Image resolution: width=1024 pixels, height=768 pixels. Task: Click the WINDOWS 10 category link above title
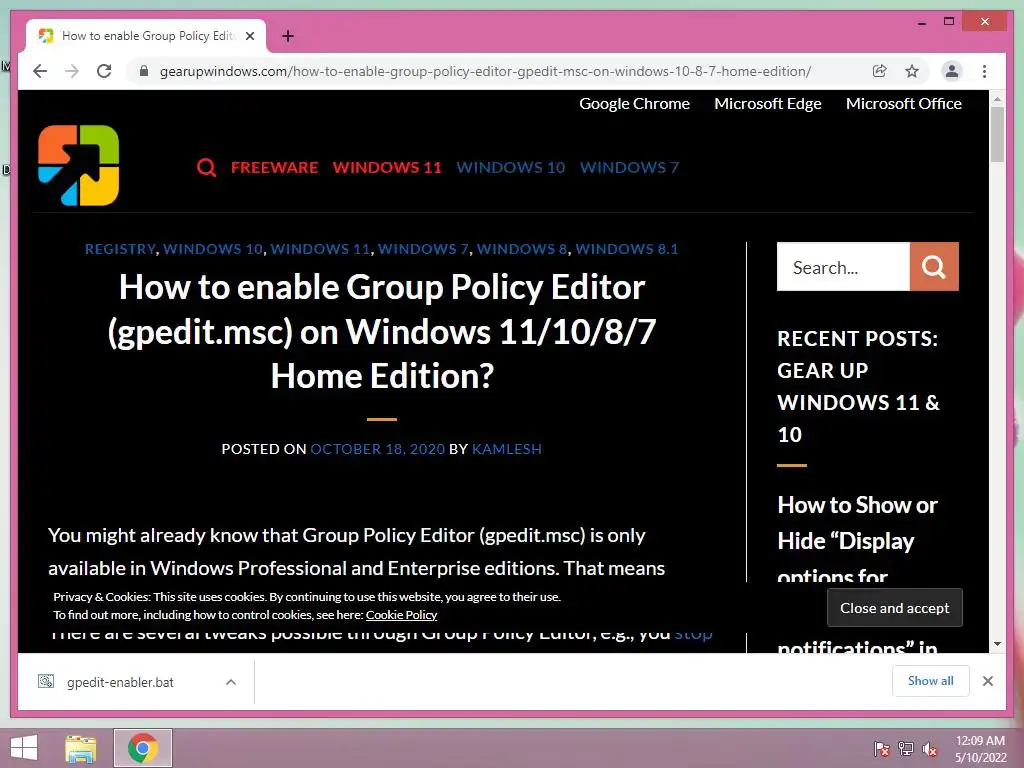click(213, 249)
